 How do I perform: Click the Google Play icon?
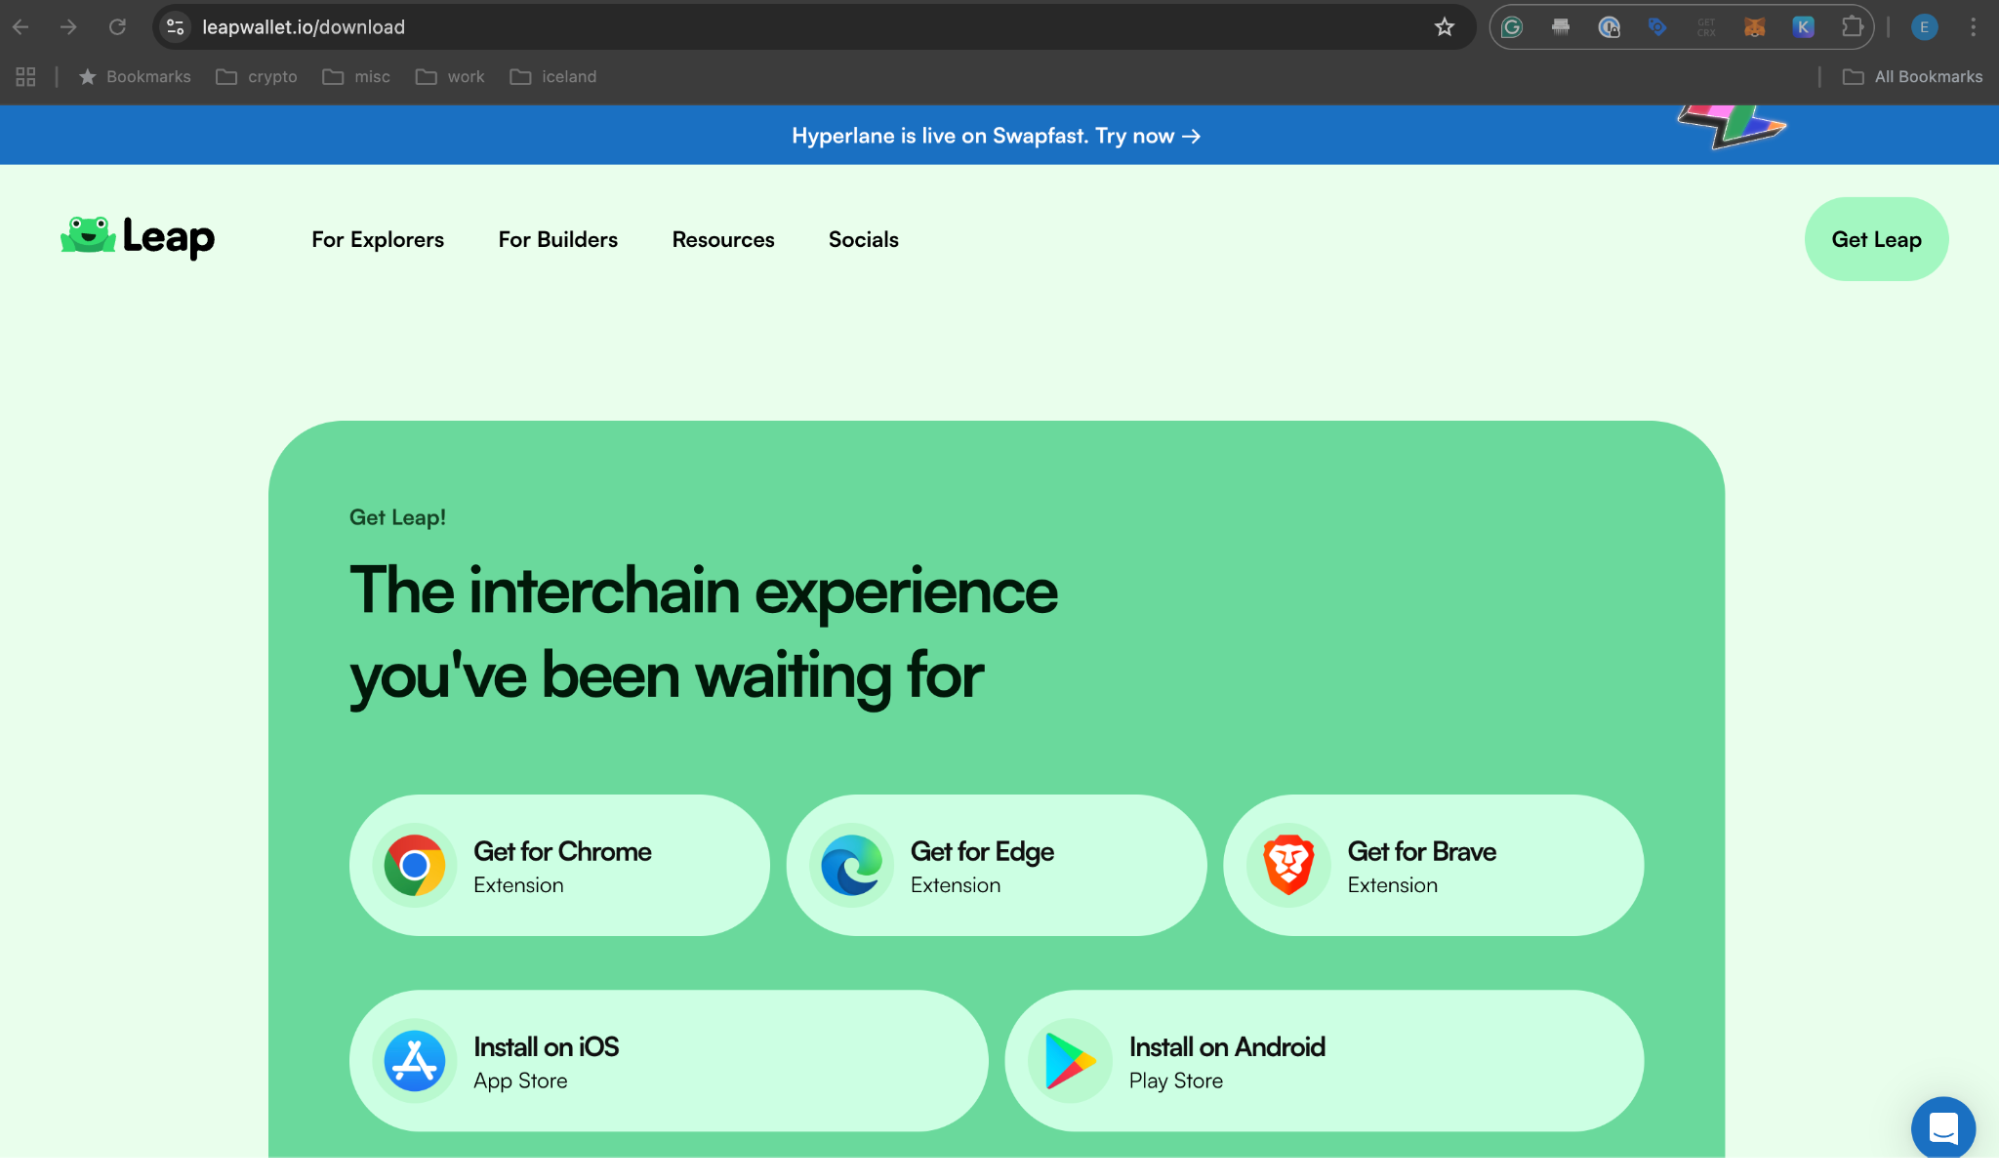pyautogui.click(x=1069, y=1061)
